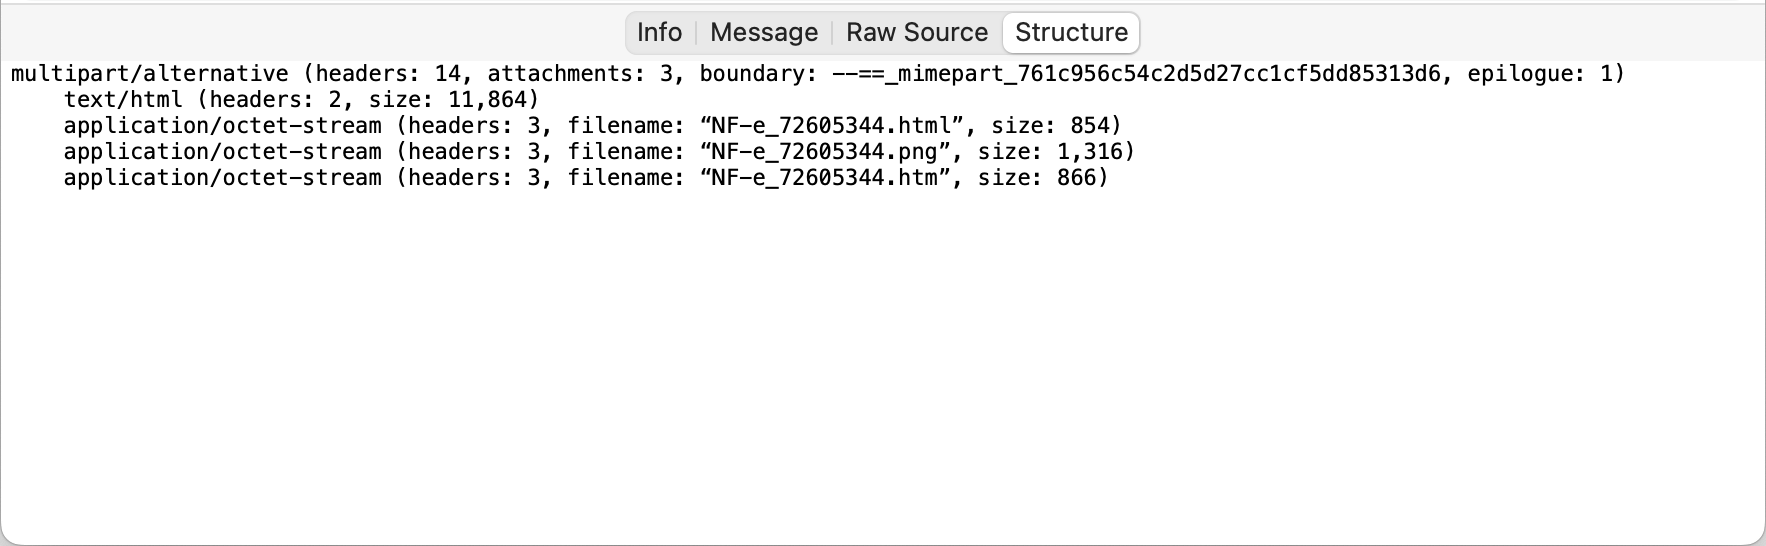Open the Message tab

[x=764, y=33]
